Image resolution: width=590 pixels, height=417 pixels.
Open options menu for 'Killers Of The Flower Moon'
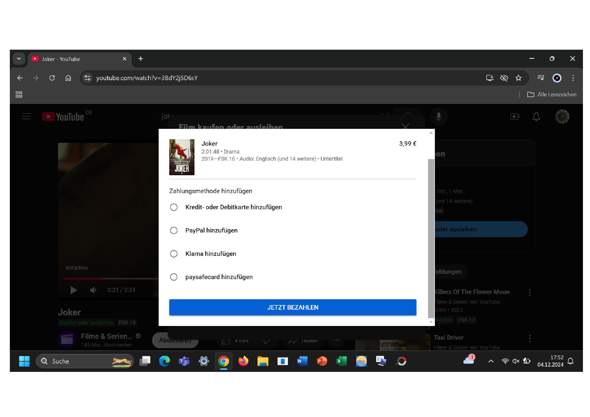(x=530, y=292)
